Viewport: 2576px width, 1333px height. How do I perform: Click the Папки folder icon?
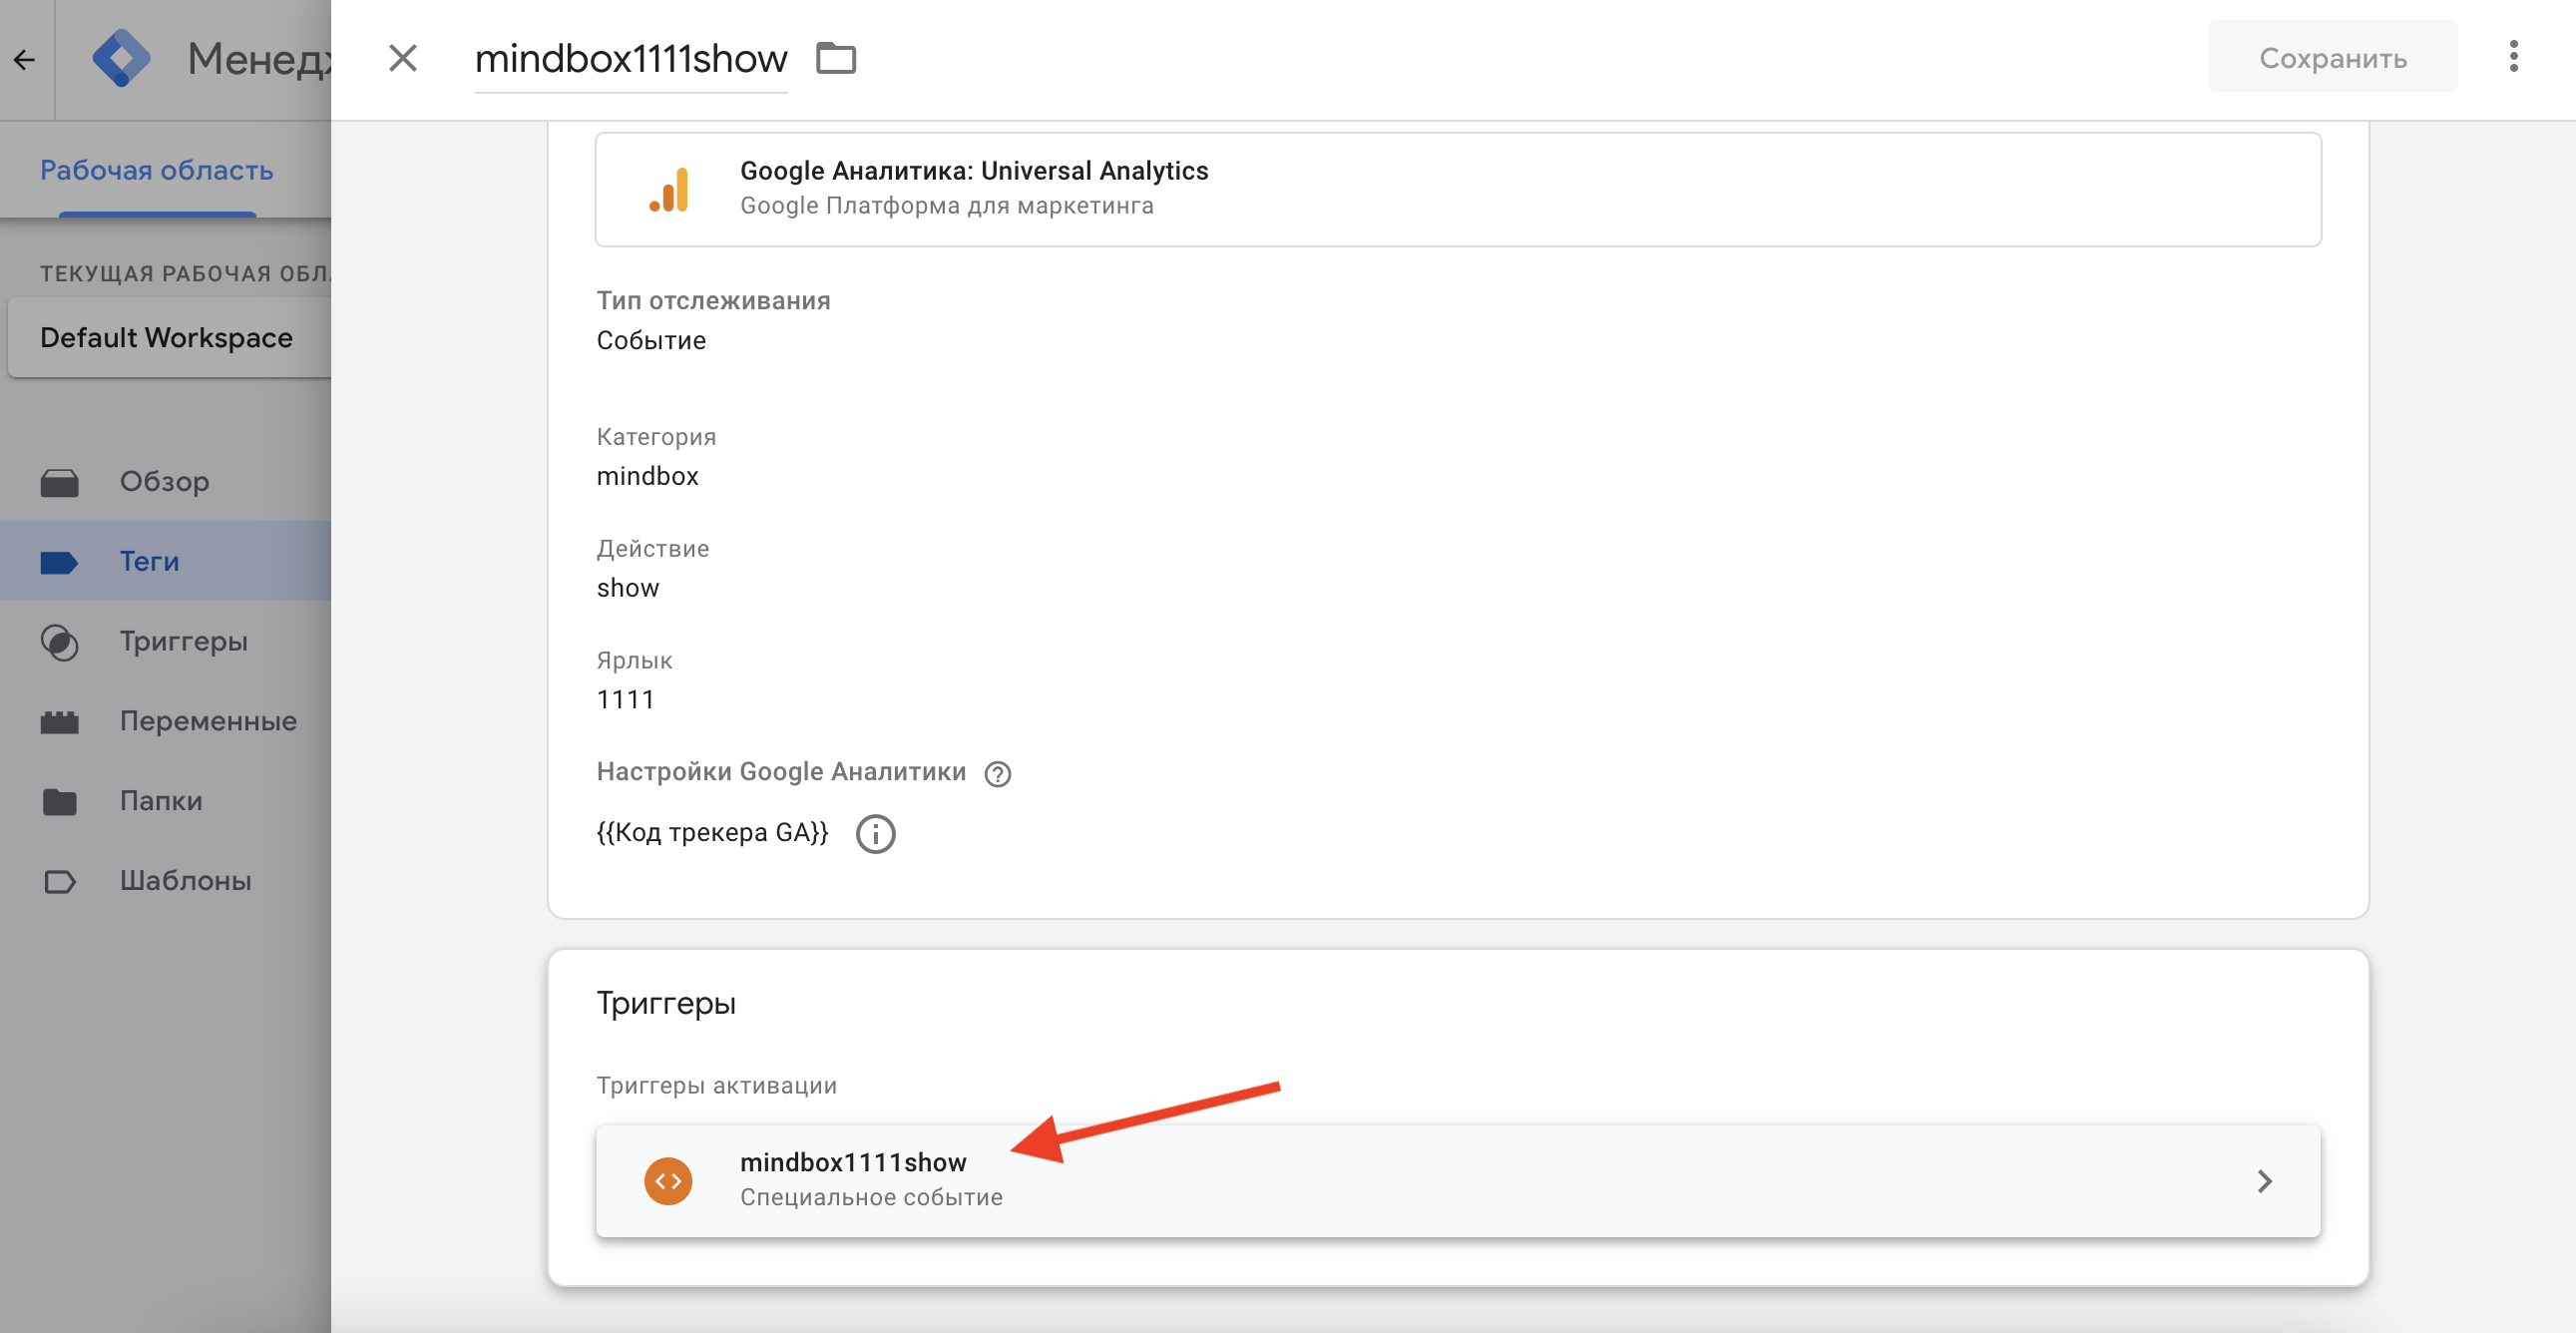60,802
